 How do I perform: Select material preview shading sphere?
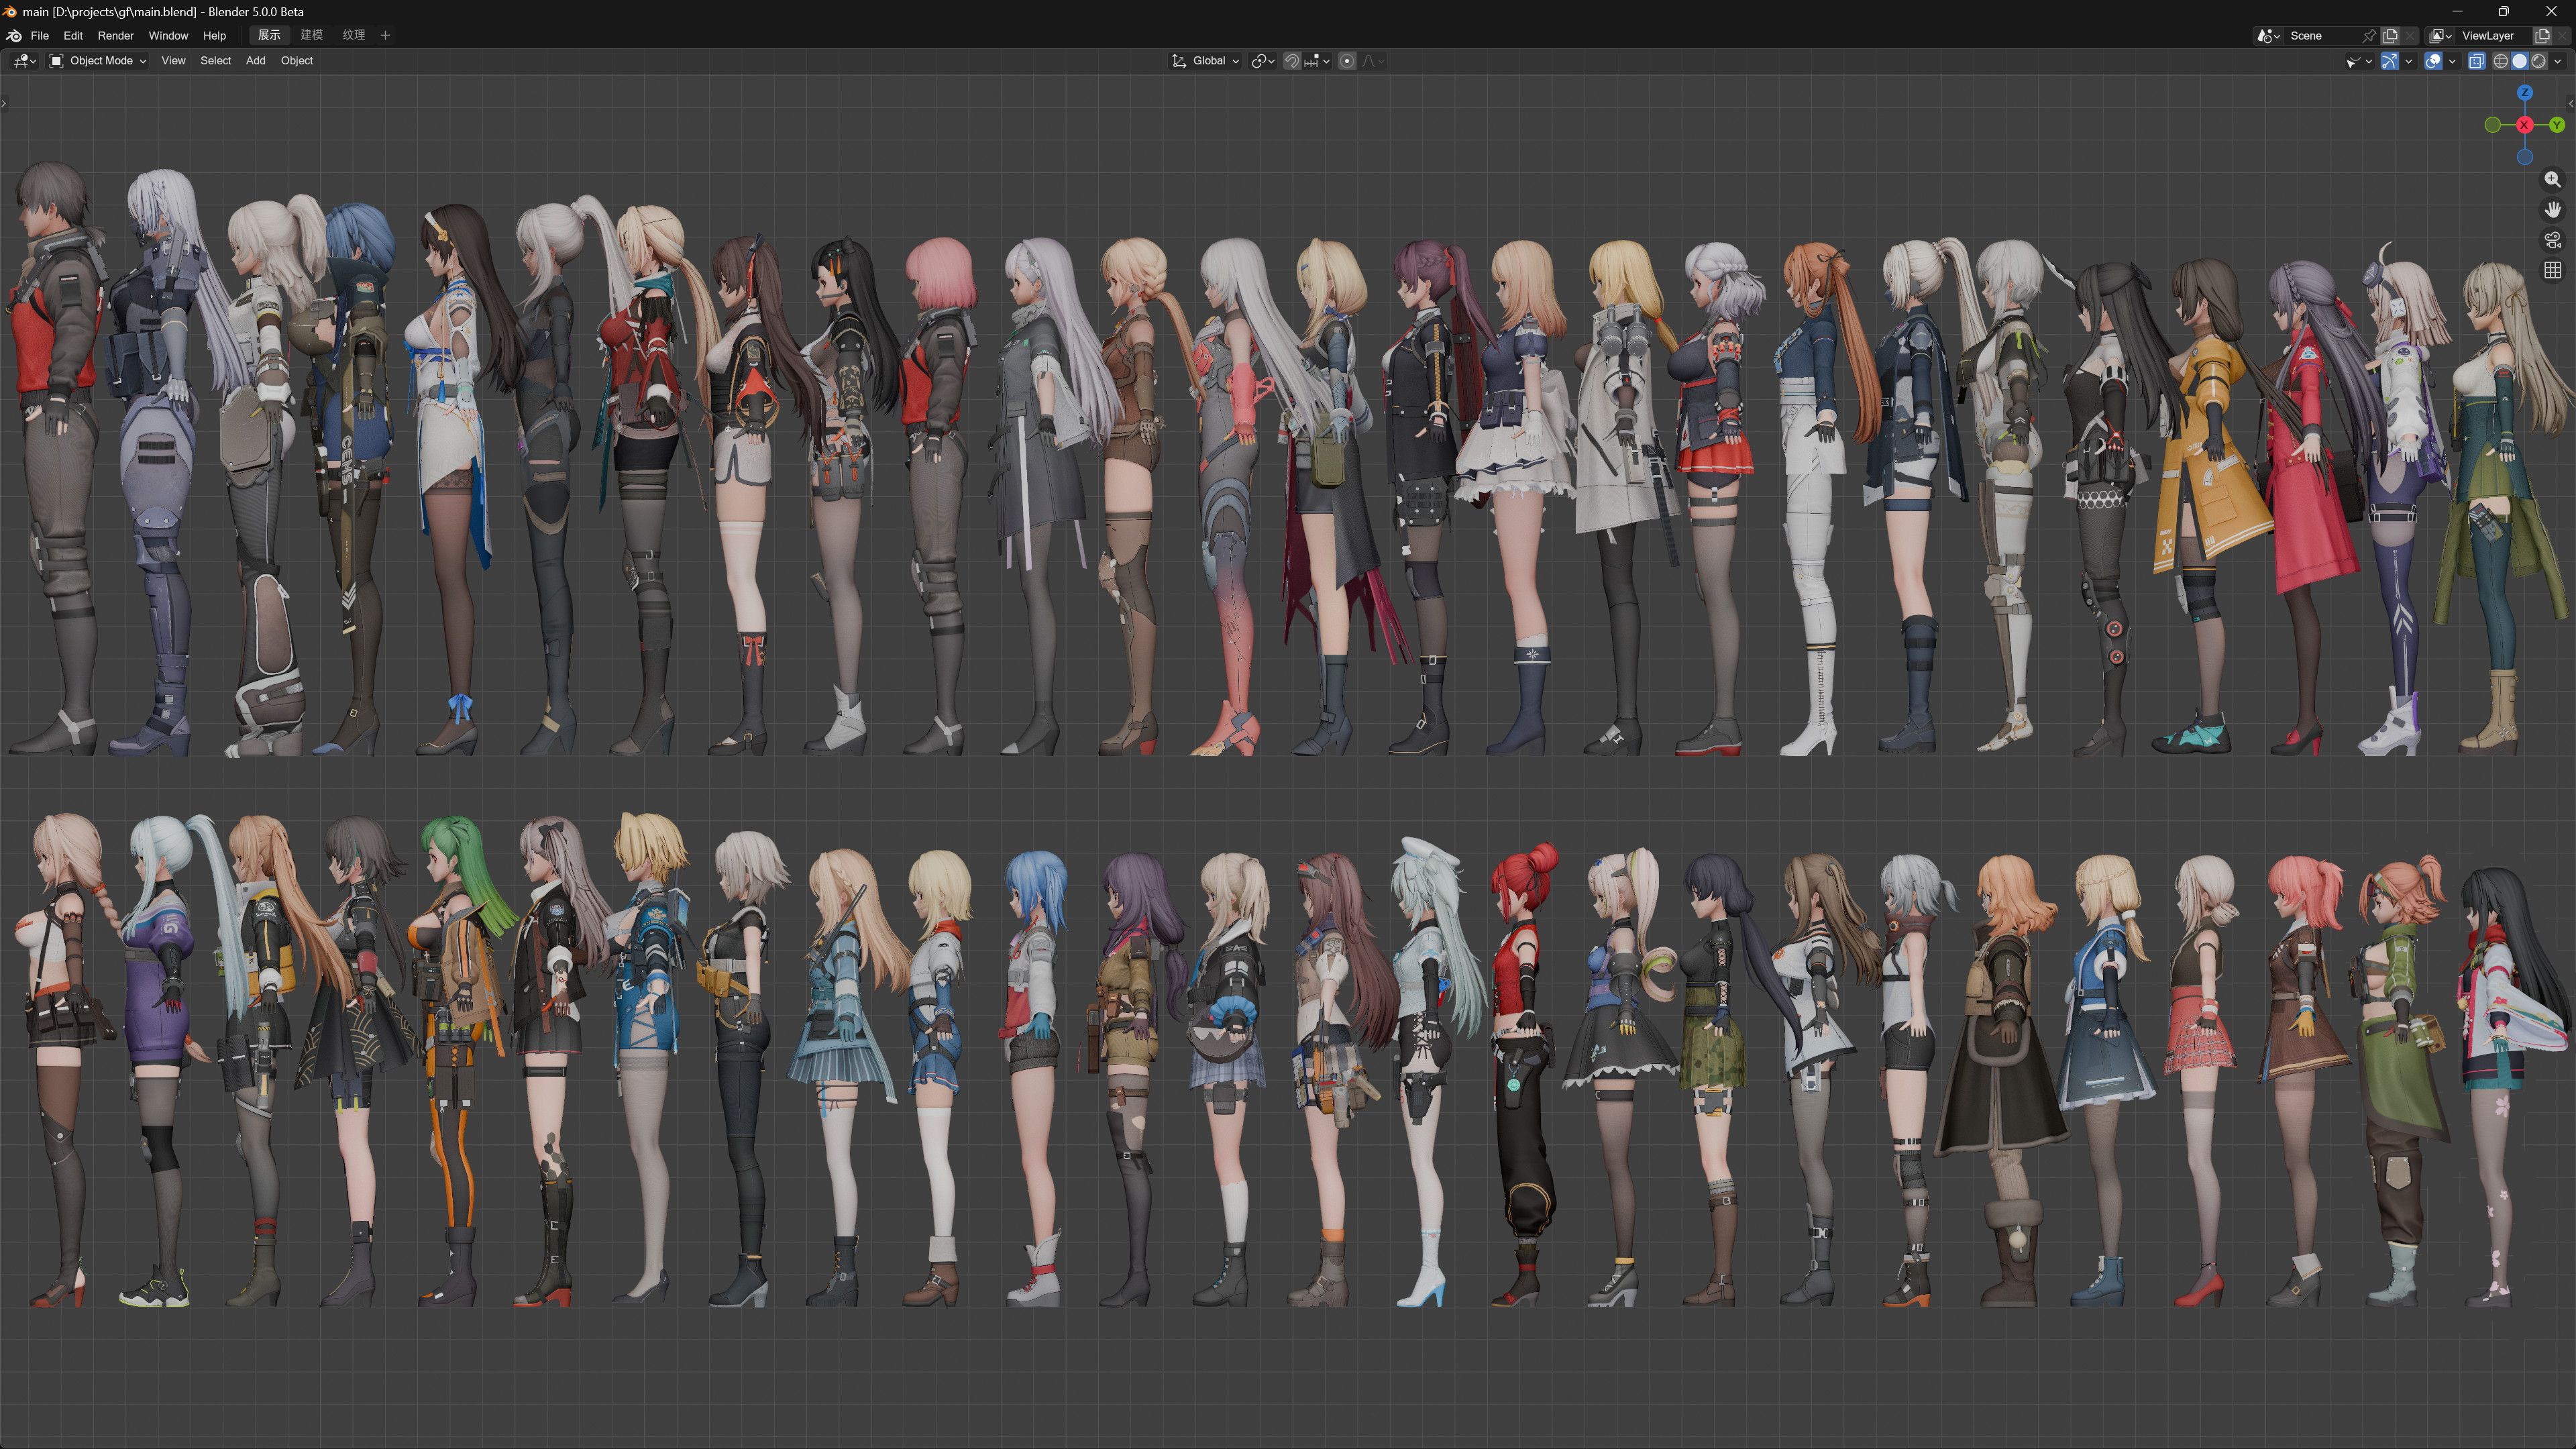[2538, 61]
